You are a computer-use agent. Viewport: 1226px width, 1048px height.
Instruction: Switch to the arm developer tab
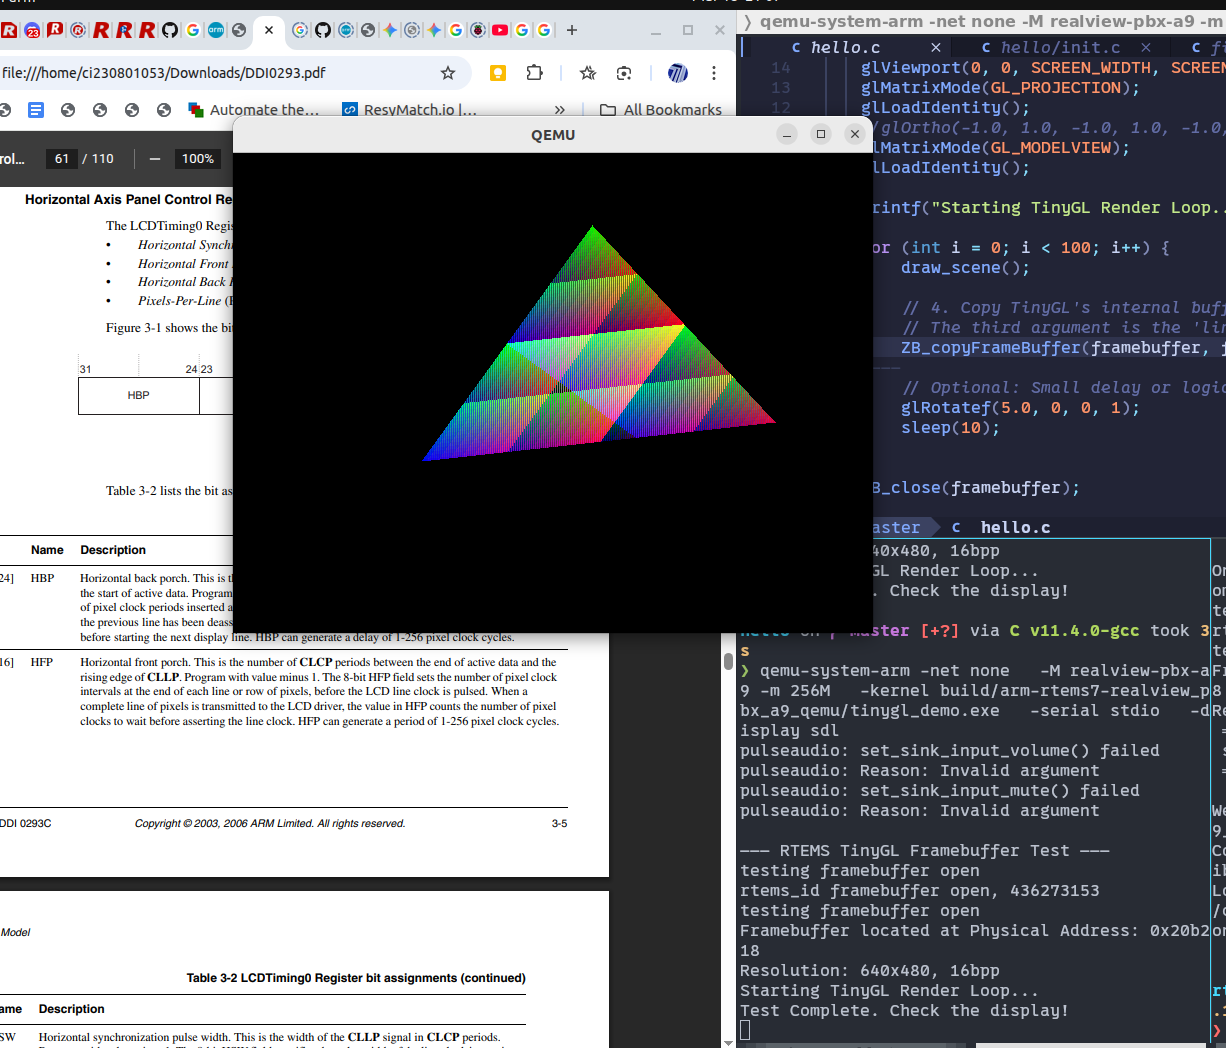[x=216, y=30]
